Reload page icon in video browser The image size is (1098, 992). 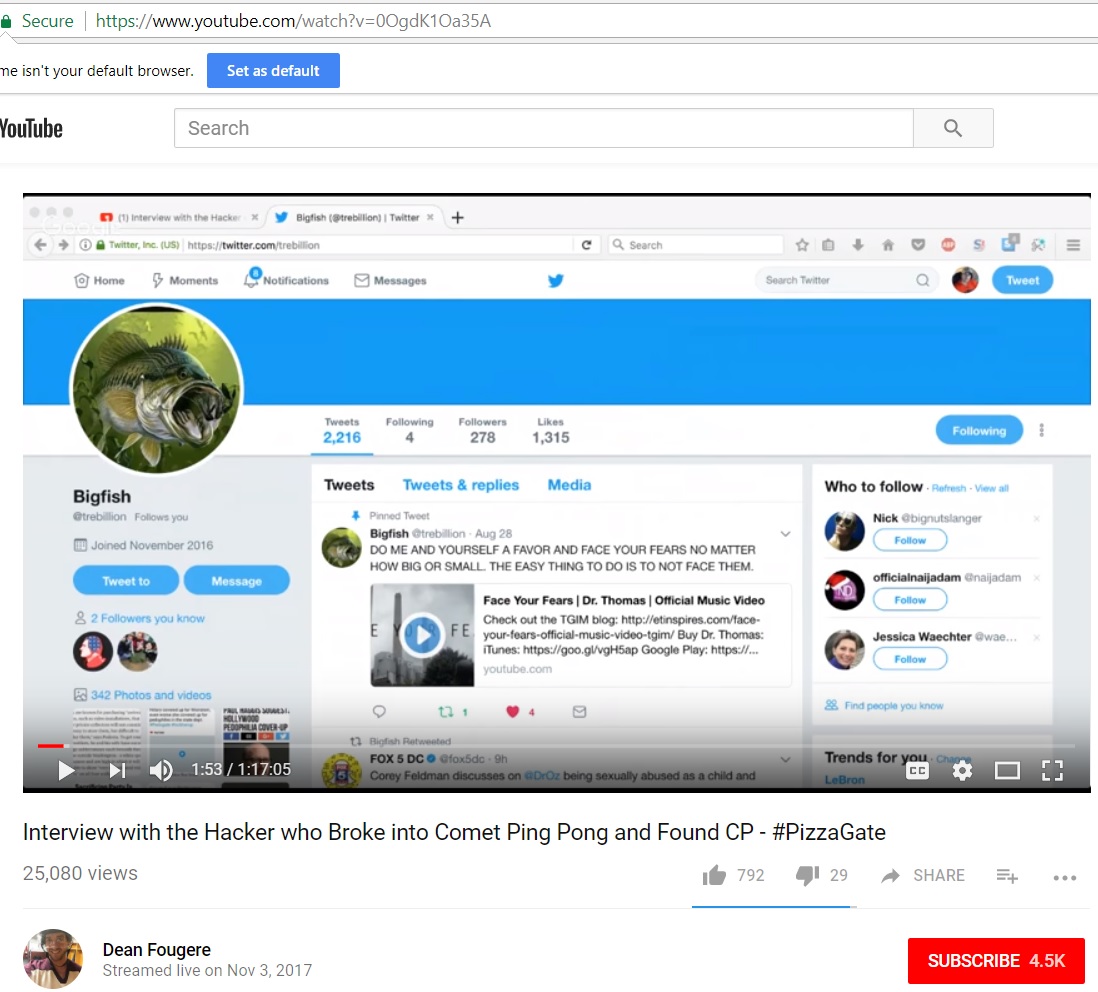587,244
